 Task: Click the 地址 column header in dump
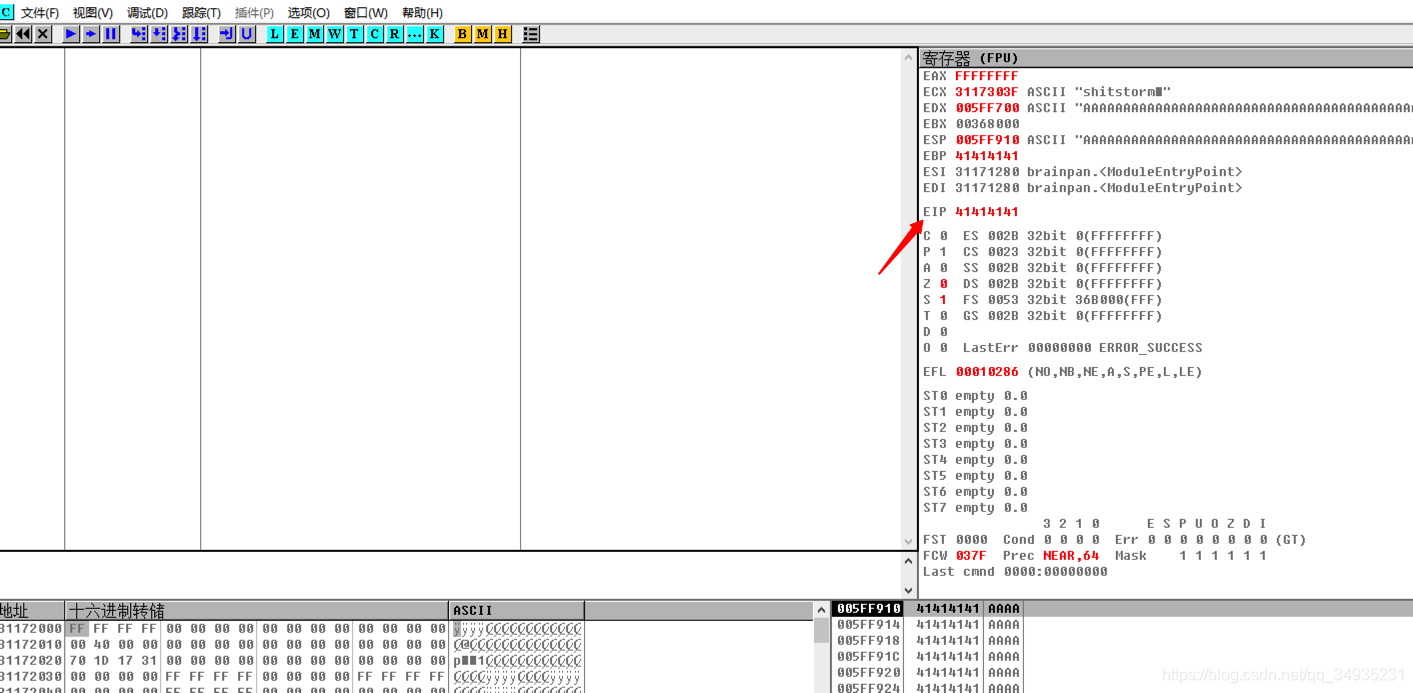(32, 610)
